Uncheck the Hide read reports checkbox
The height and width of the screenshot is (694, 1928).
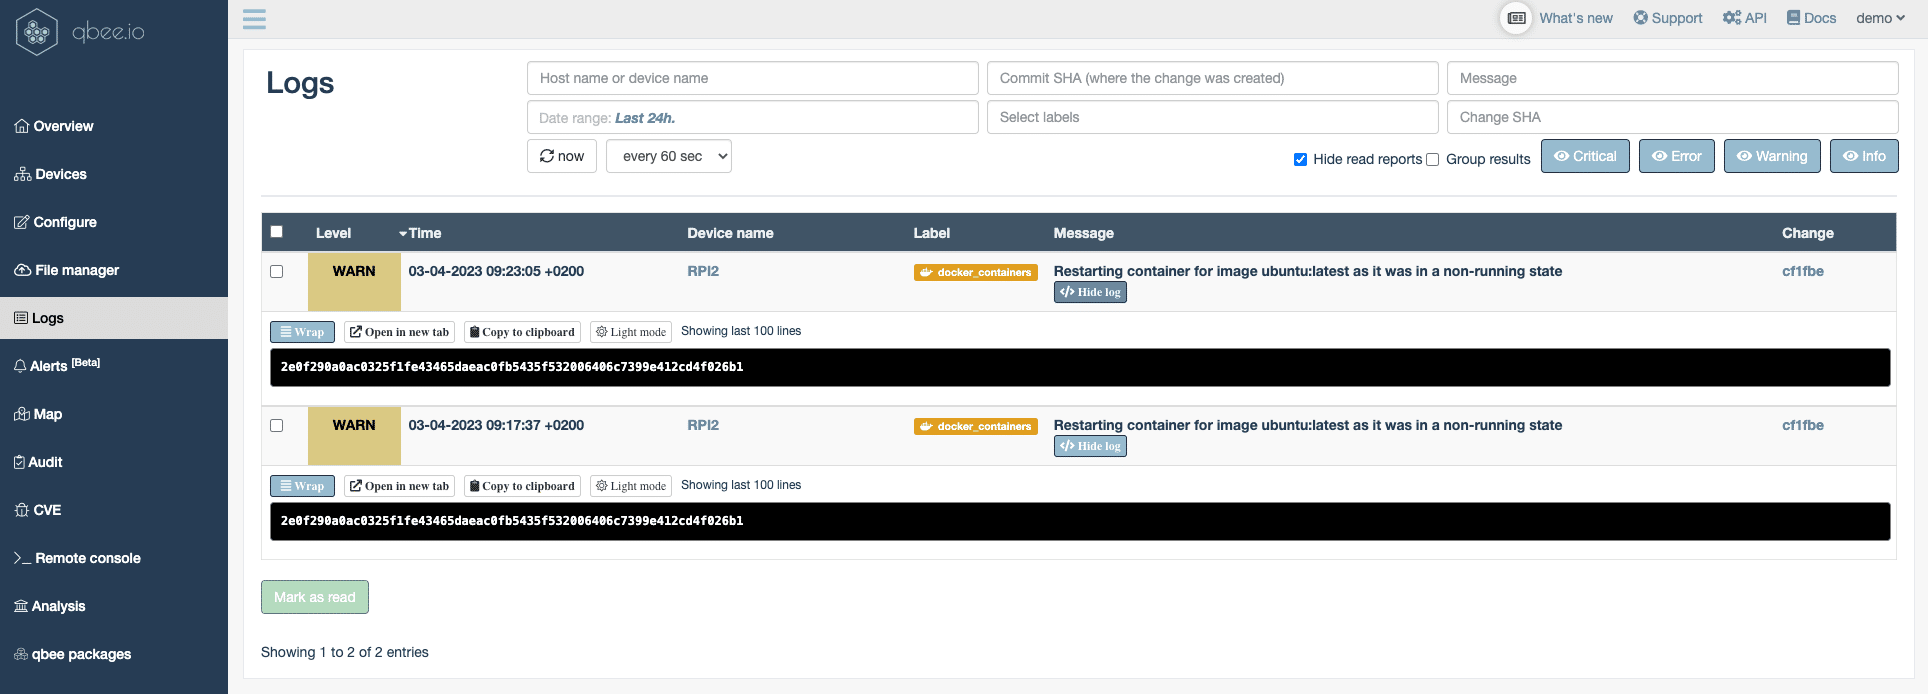1300,159
